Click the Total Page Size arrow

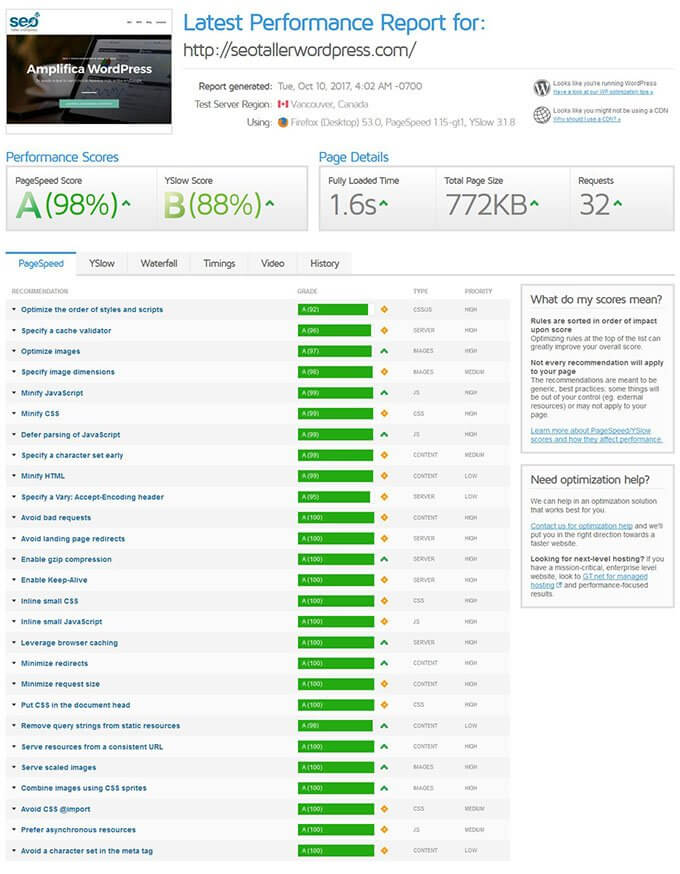pos(534,203)
